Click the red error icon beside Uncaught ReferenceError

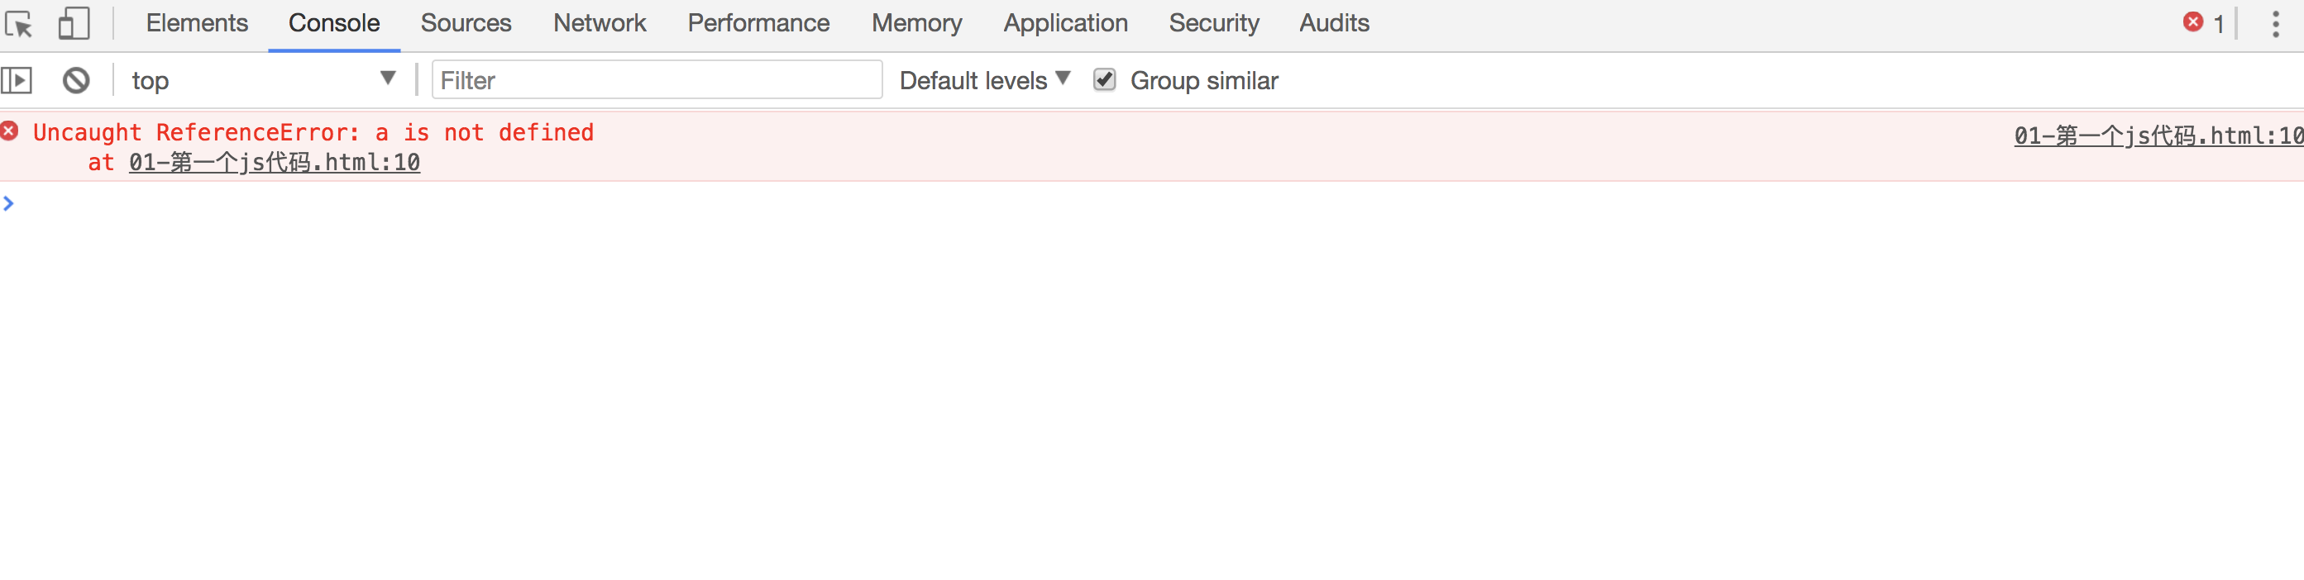10,131
